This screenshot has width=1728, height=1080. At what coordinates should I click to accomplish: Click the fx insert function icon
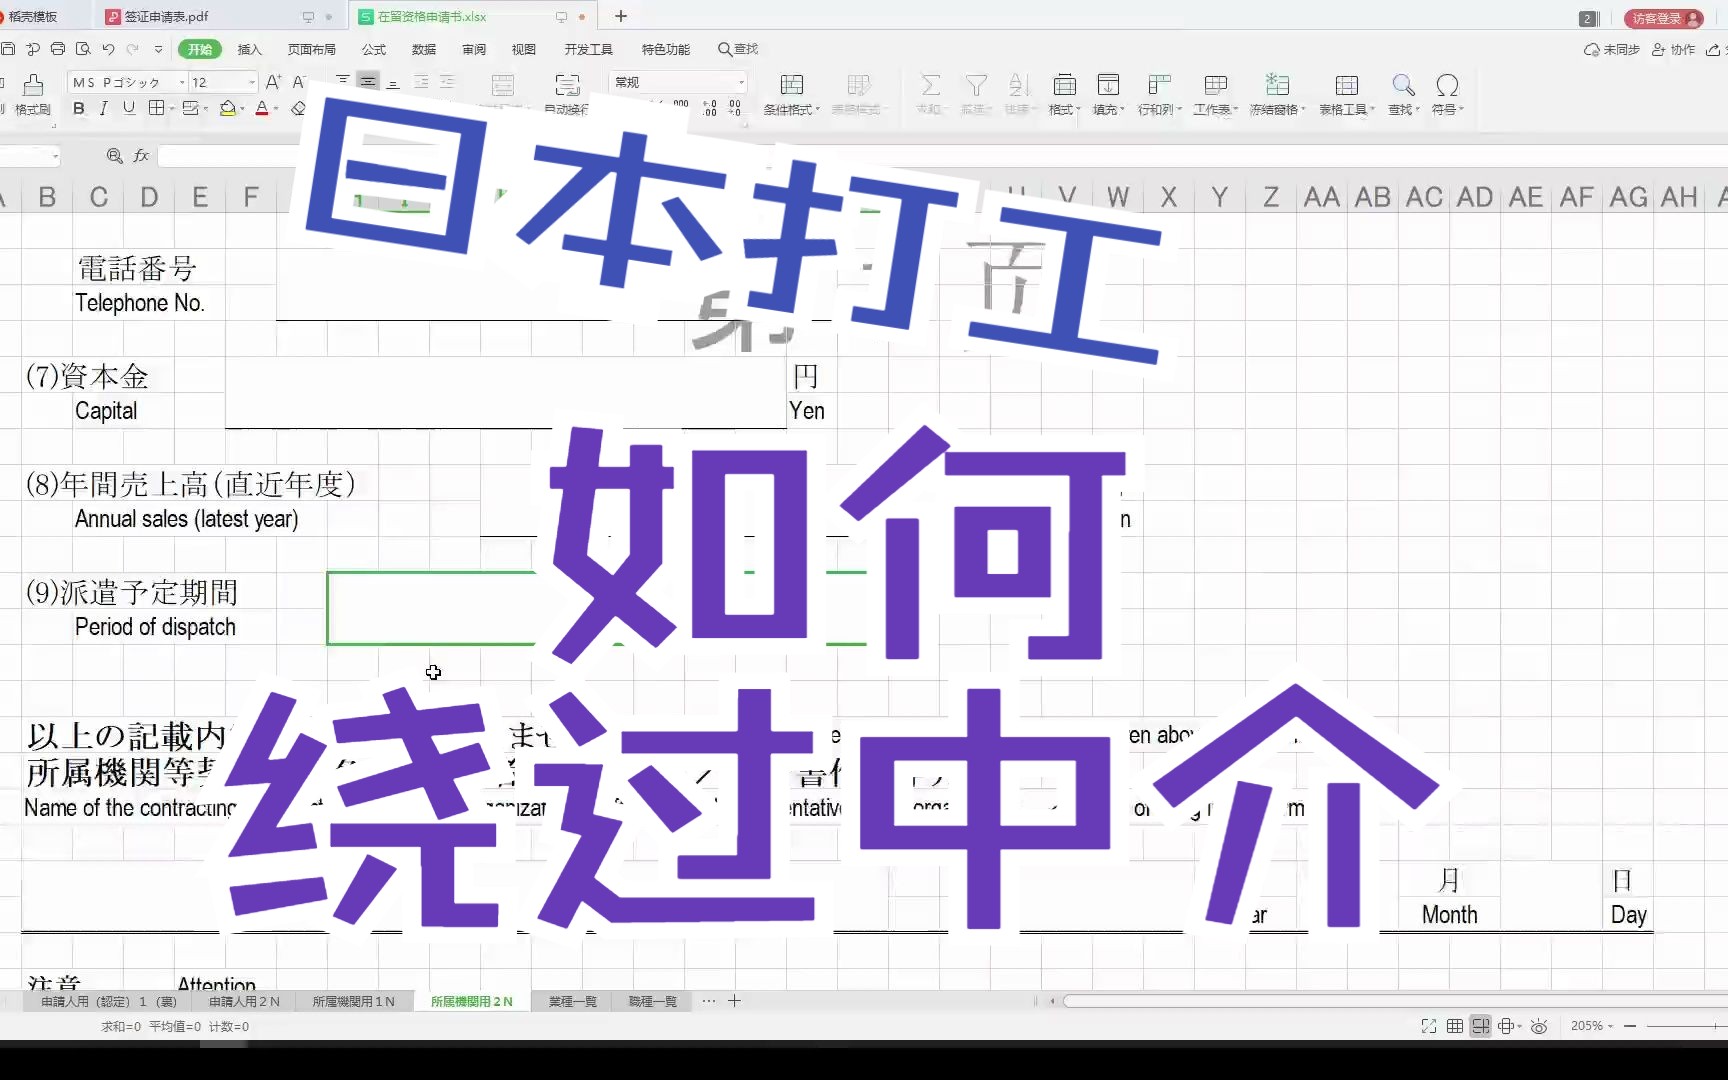pos(141,155)
